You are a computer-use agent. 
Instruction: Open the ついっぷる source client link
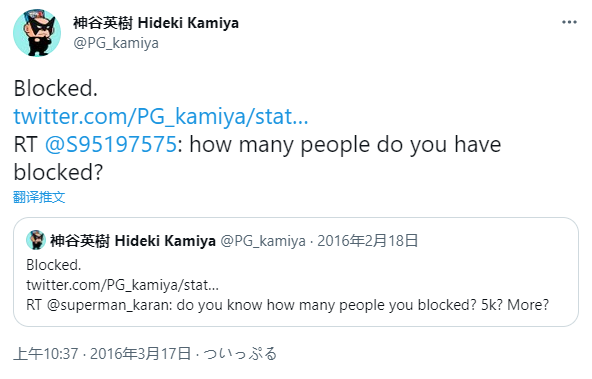pyautogui.click(x=240, y=354)
